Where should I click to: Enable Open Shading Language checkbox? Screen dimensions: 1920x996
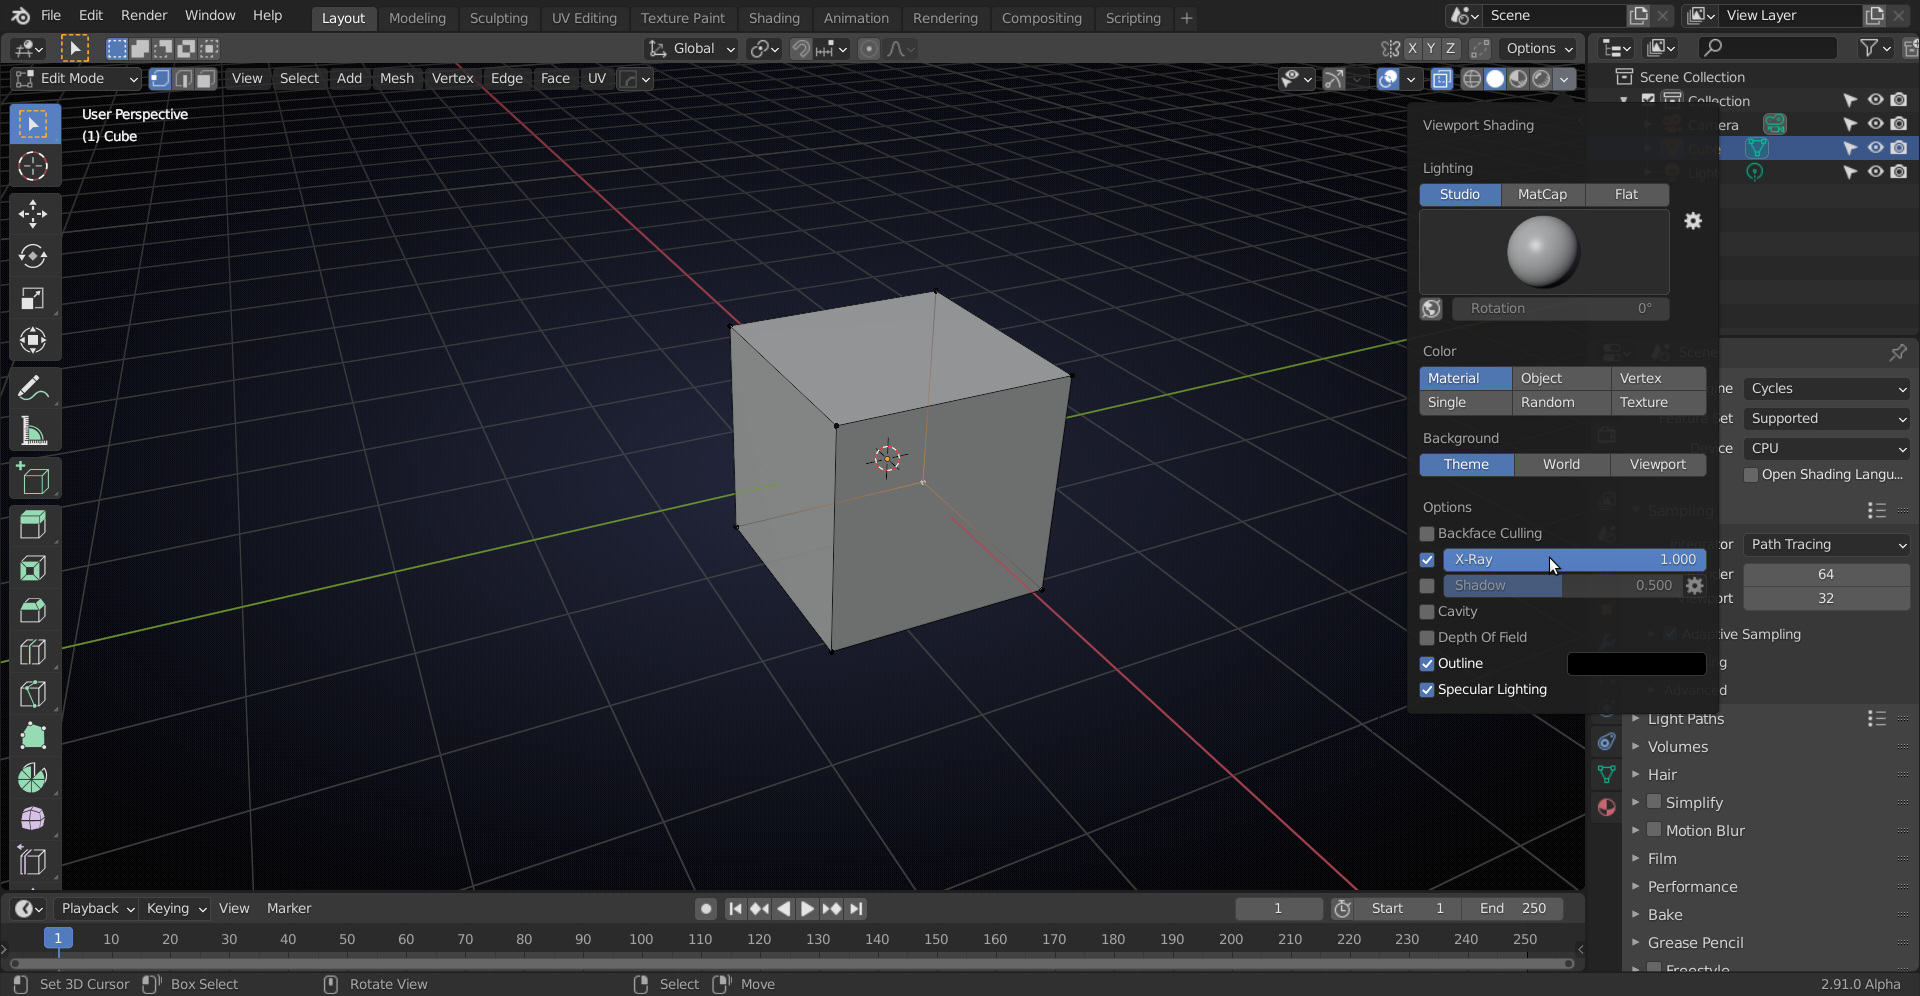point(1751,475)
